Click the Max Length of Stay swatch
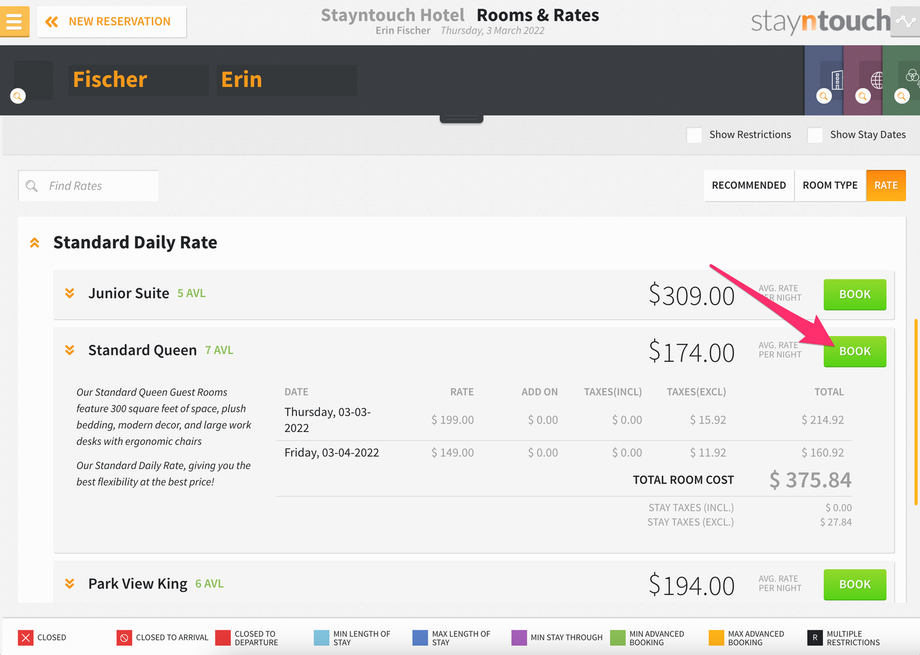Screen dimensions: 920x655 420,637
